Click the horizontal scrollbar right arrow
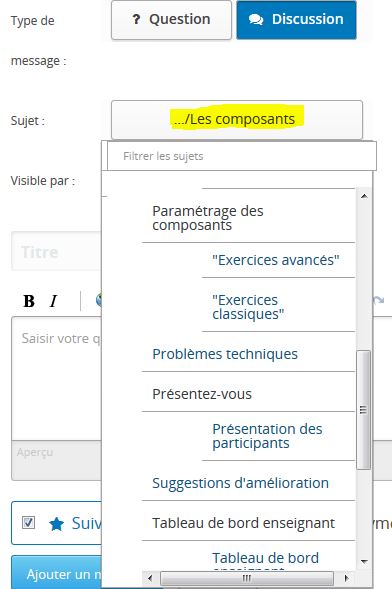 coord(346,578)
